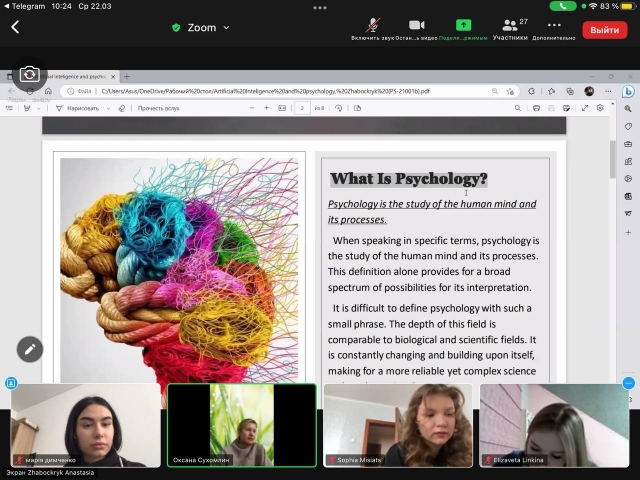Image resolution: width=640 pixels, height=480 pixels.
Task: Open the participants list
Action: point(510,25)
